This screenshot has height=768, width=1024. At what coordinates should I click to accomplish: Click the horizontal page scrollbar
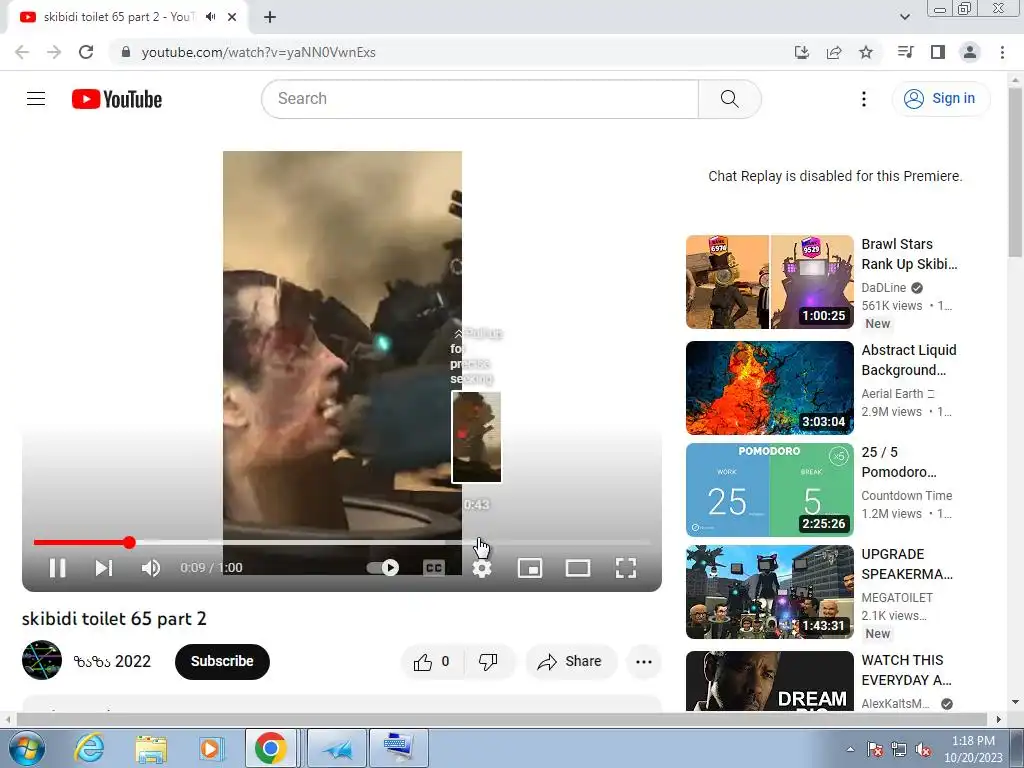click(x=503, y=719)
